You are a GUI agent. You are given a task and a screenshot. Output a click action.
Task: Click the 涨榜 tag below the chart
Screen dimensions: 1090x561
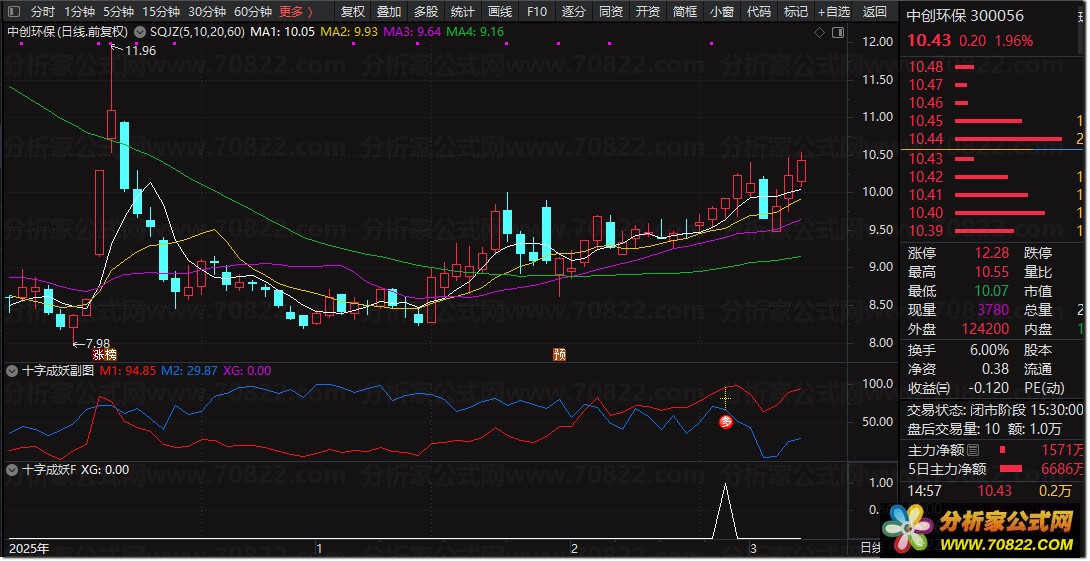pyautogui.click(x=104, y=354)
